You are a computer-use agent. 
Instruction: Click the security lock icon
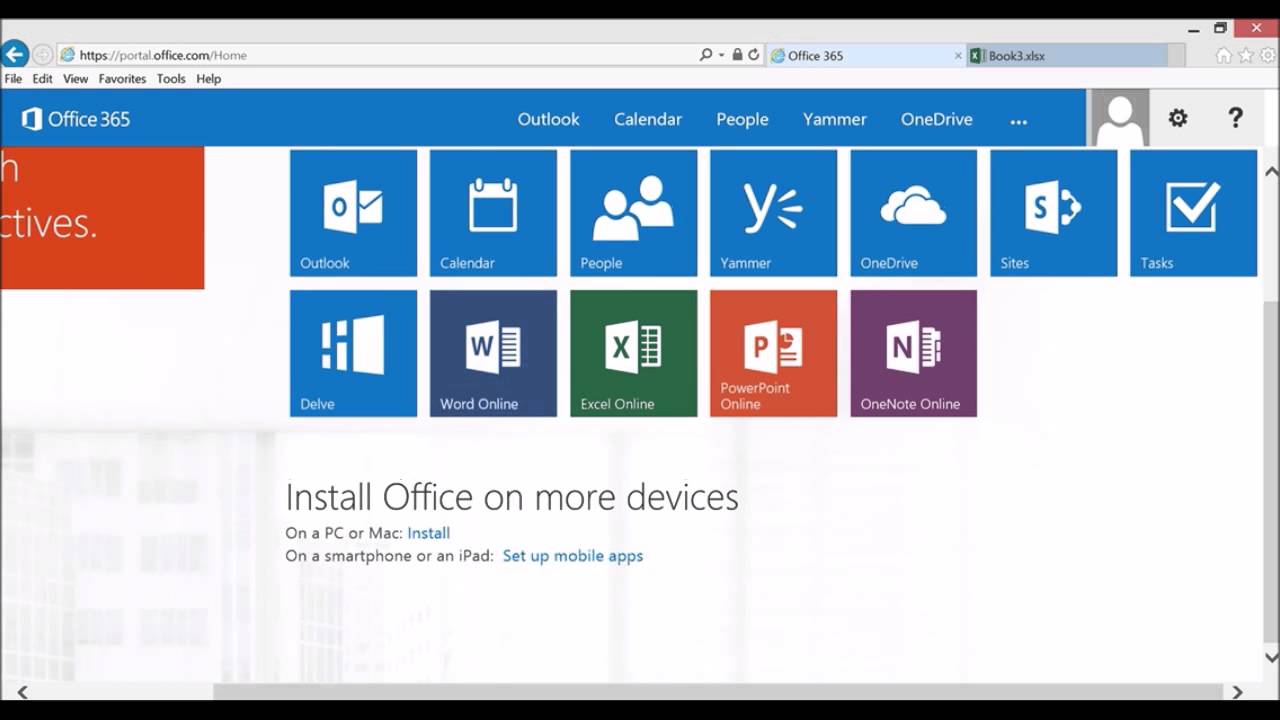[x=737, y=55]
